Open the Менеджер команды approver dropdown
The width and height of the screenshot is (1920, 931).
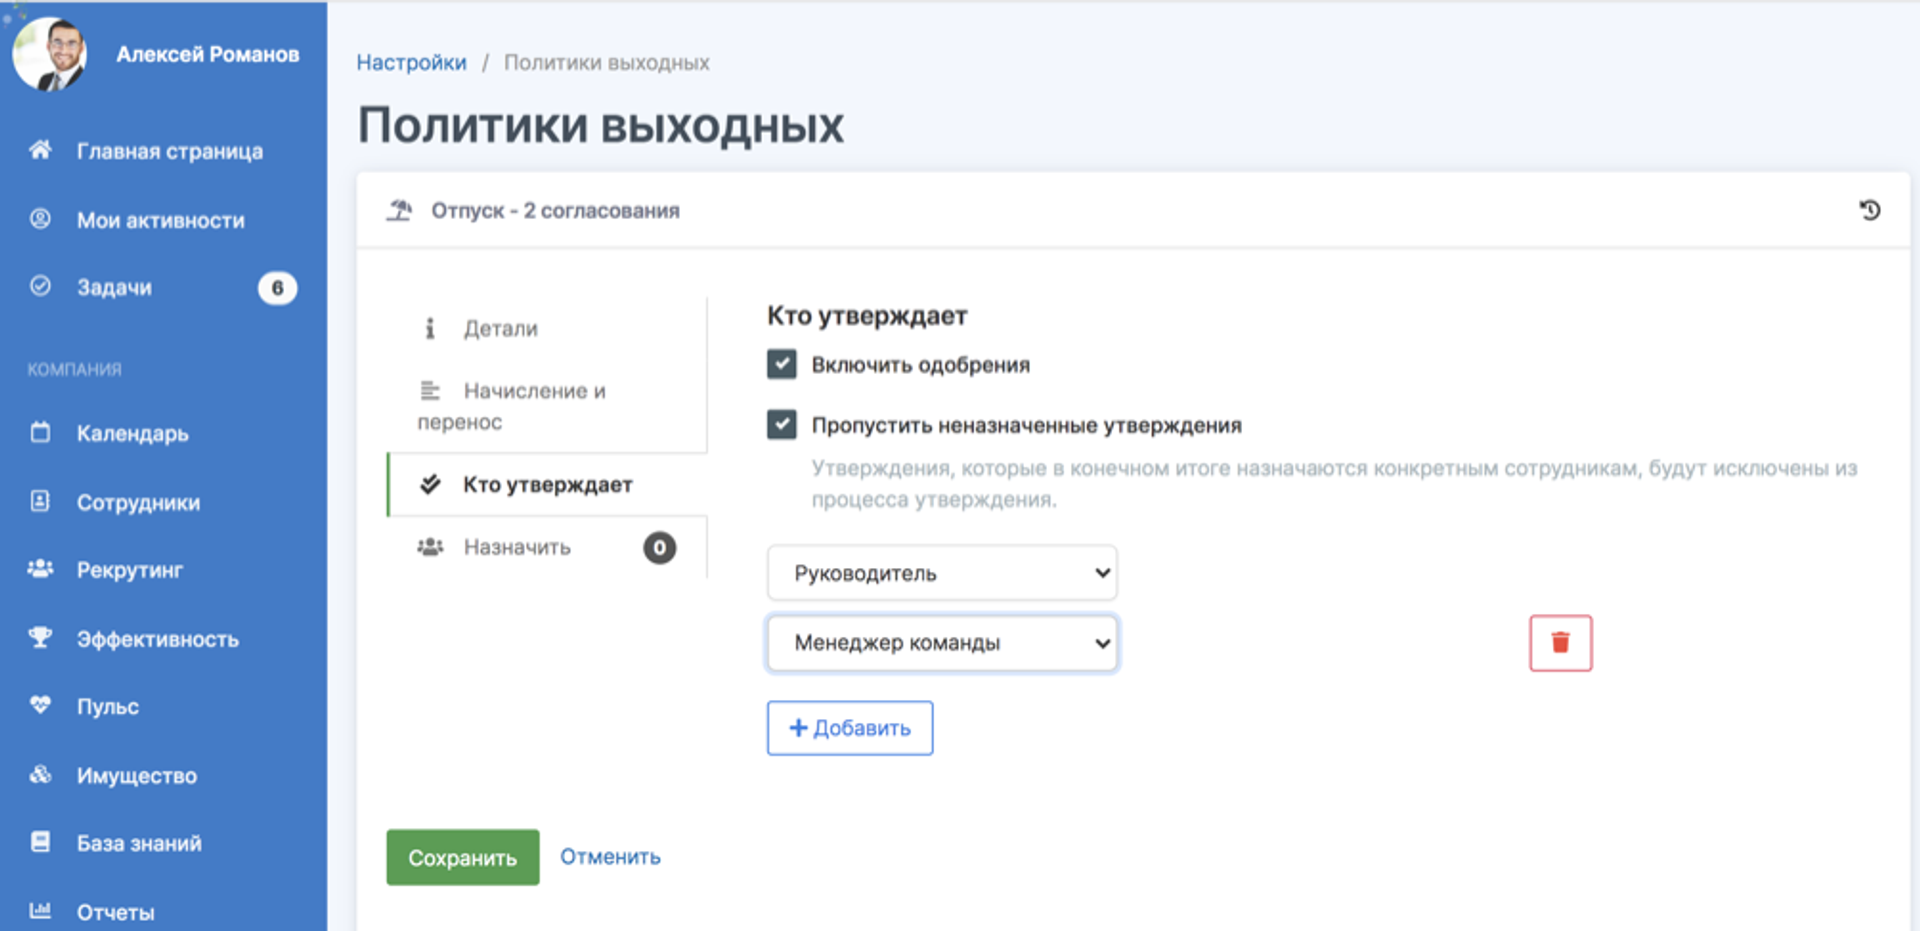pos(942,643)
